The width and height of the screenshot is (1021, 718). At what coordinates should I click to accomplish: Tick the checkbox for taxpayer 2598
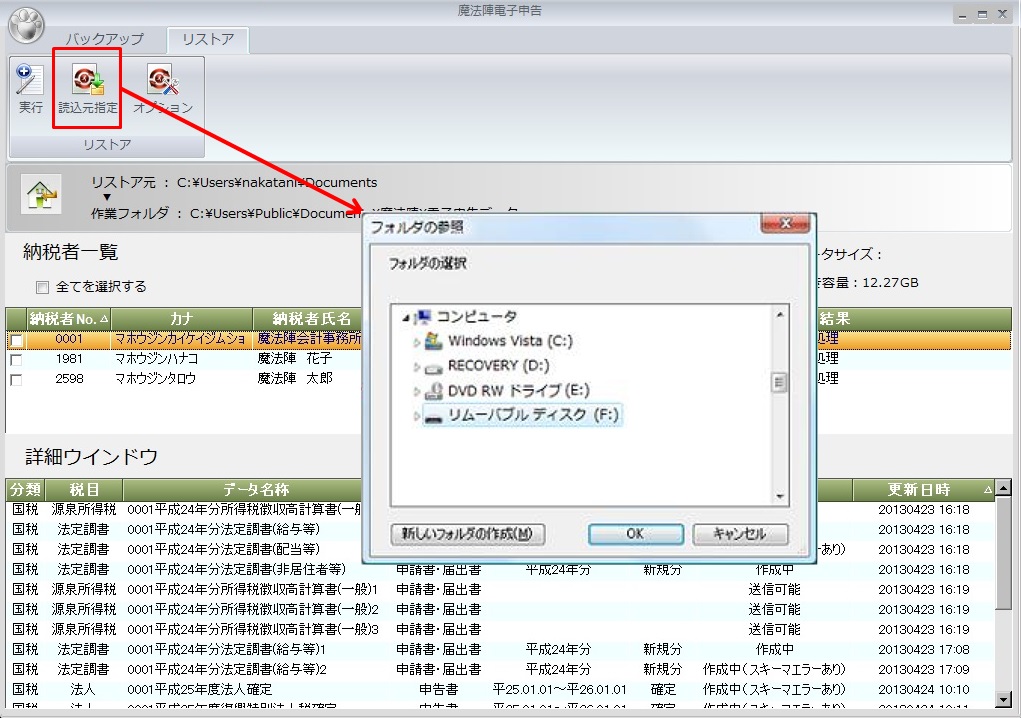(16, 380)
